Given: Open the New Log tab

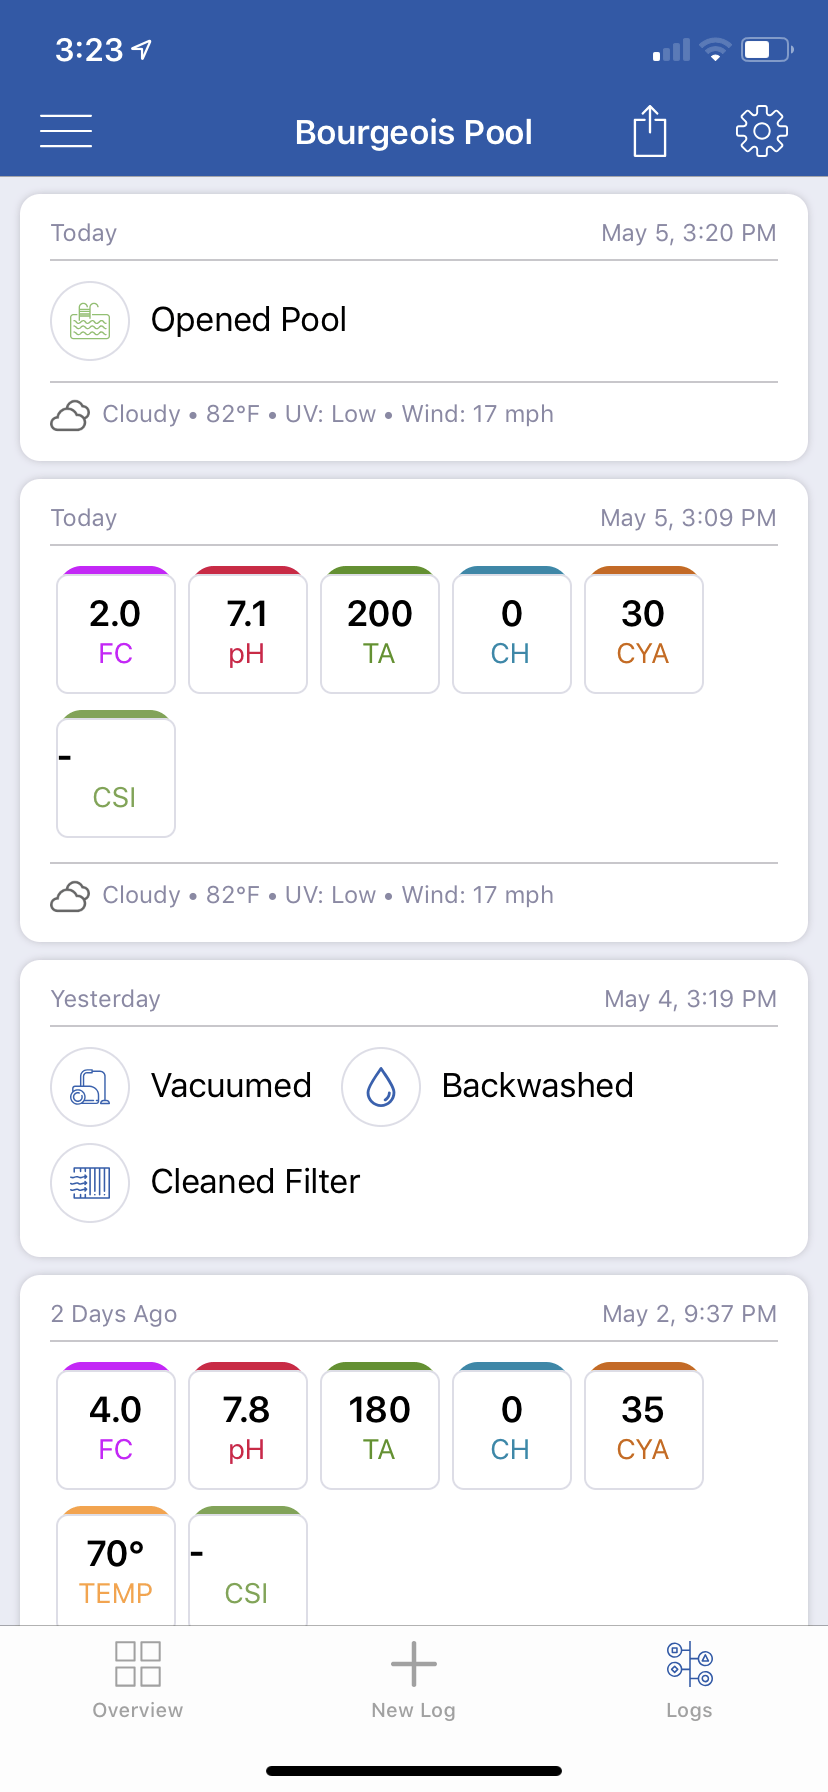Looking at the screenshot, I should tap(414, 1680).
